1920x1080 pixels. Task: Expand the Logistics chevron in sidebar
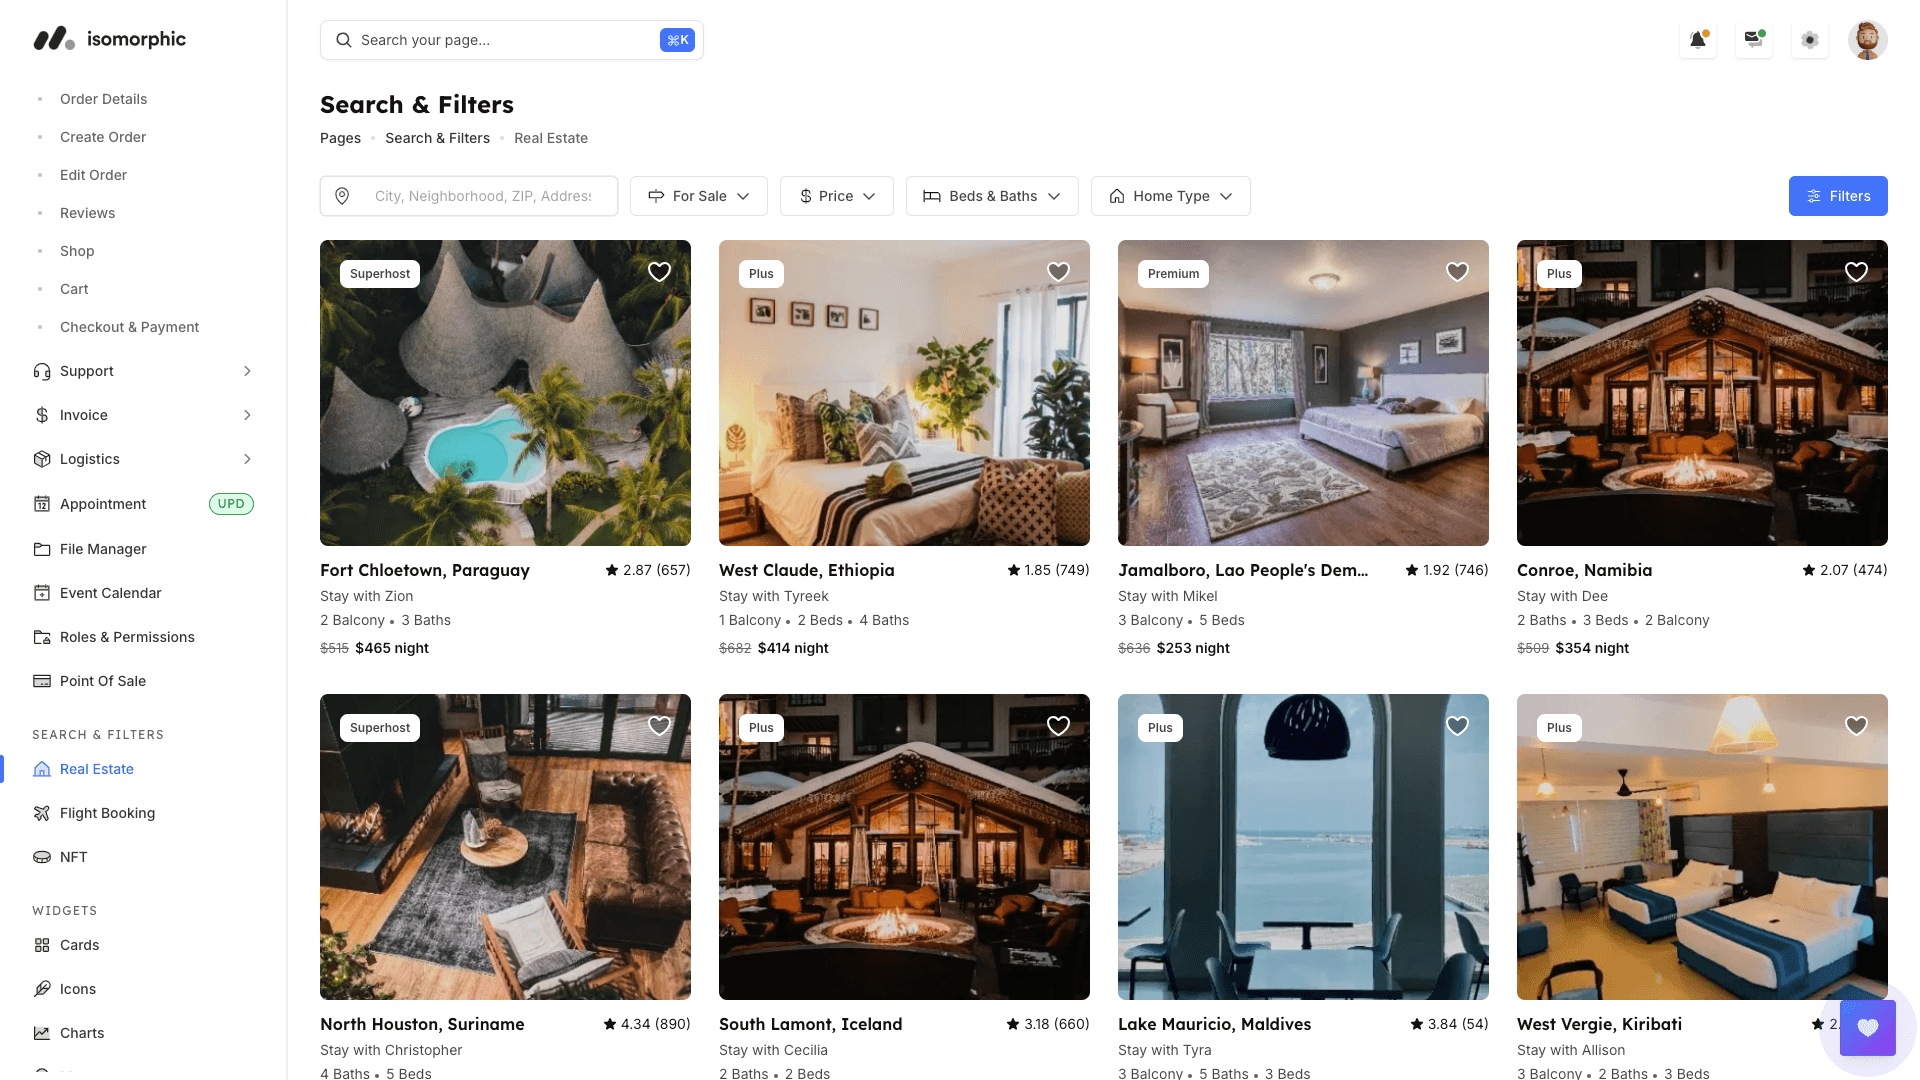click(247, 459)
